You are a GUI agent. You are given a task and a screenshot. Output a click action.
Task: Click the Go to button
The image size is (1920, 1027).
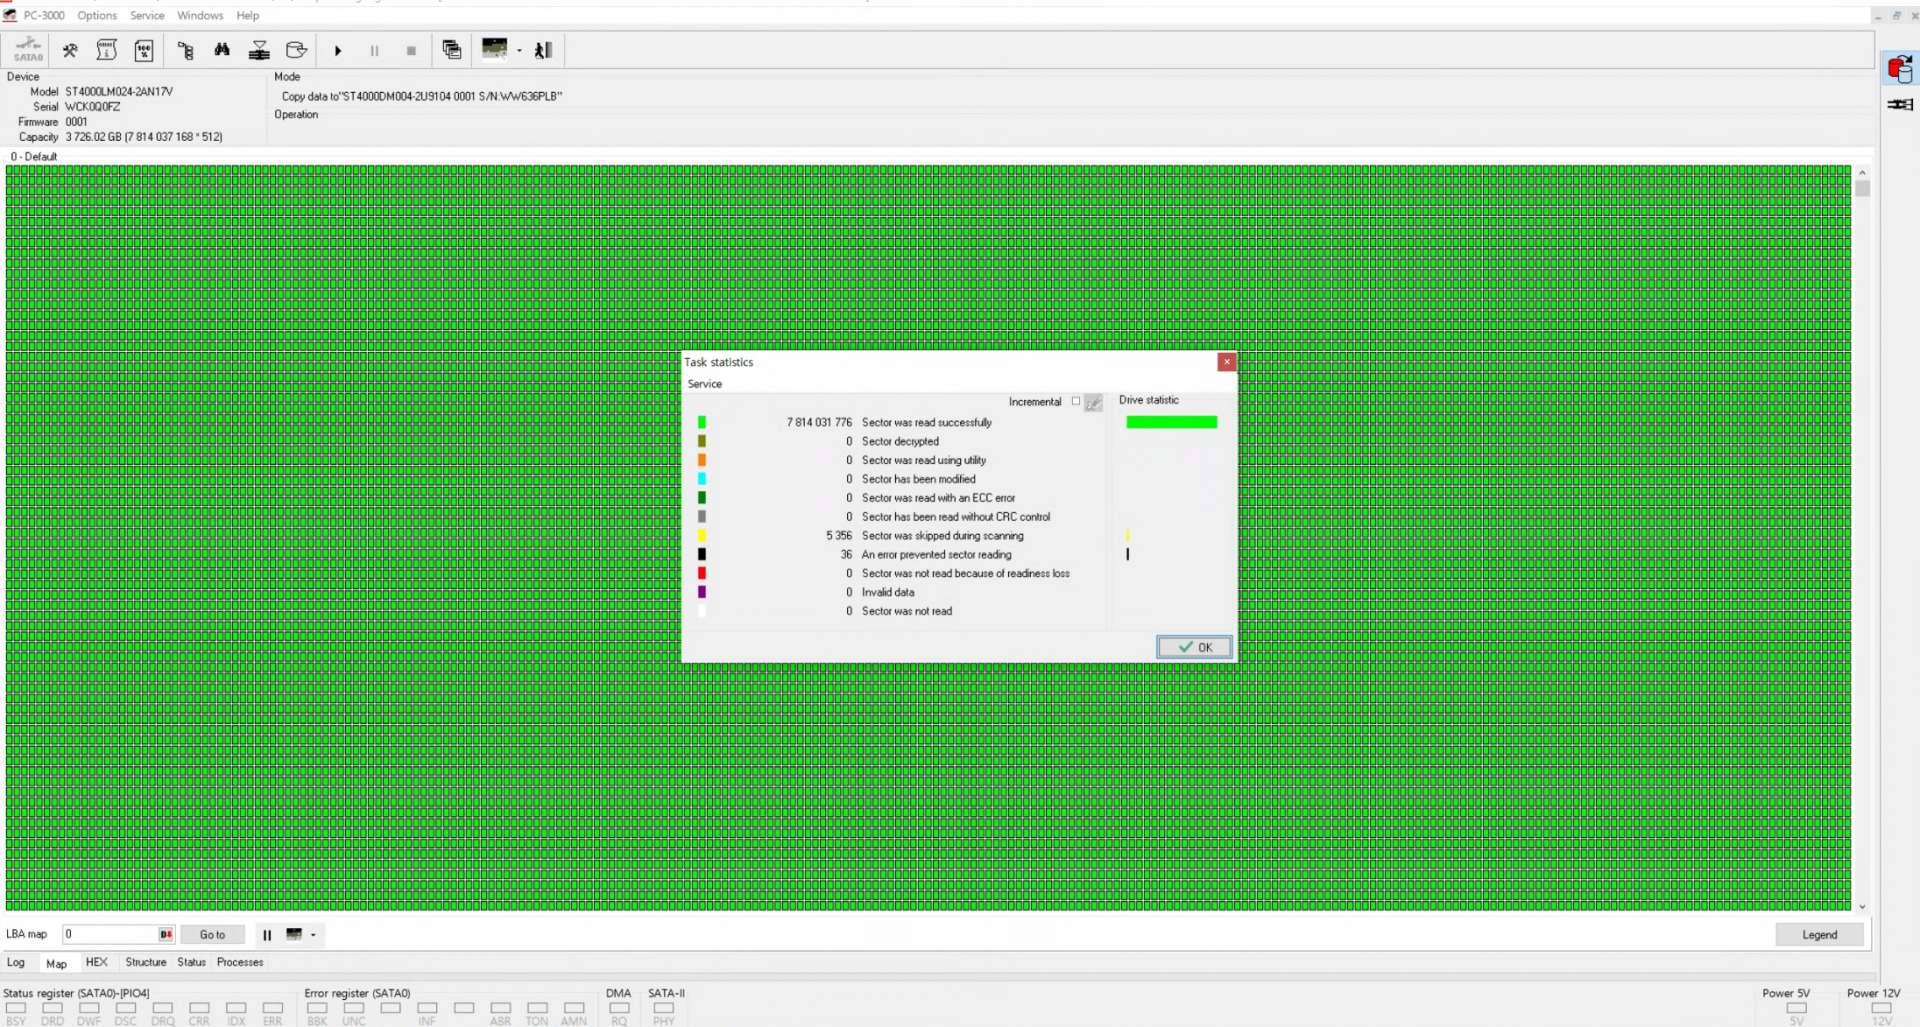[212, 935]
